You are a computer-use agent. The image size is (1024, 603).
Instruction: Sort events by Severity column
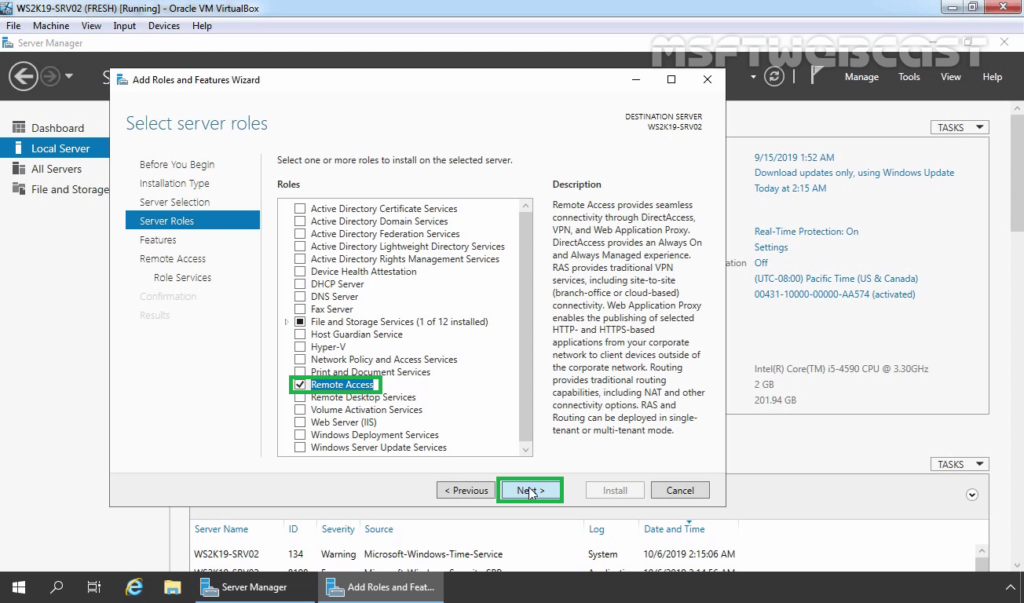(338, 529)
